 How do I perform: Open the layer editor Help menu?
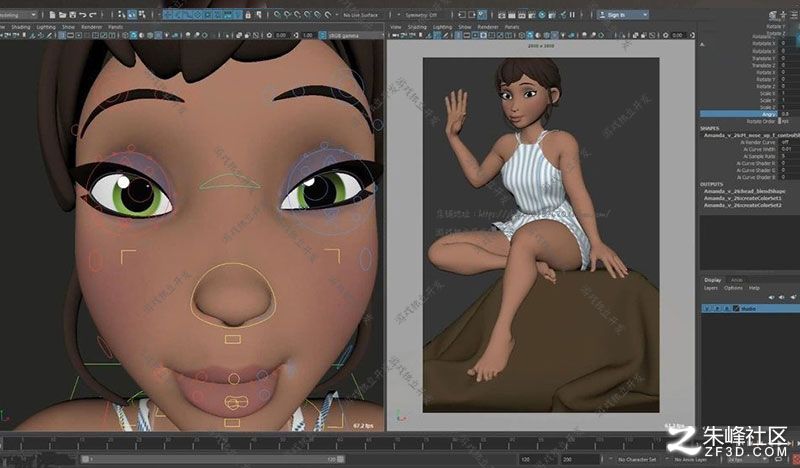754,288
